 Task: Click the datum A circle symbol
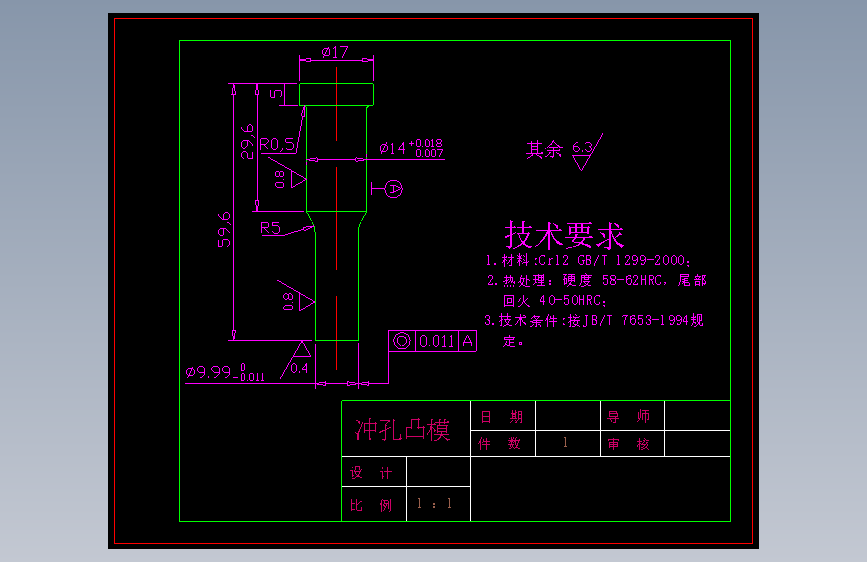click(x=394, y=189)
